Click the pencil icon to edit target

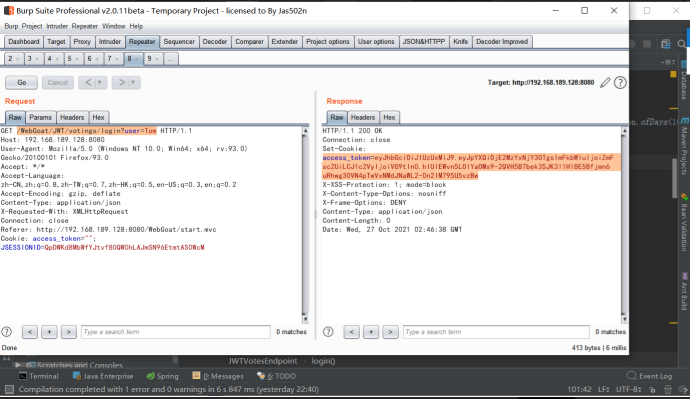click(x=606, y=82)
